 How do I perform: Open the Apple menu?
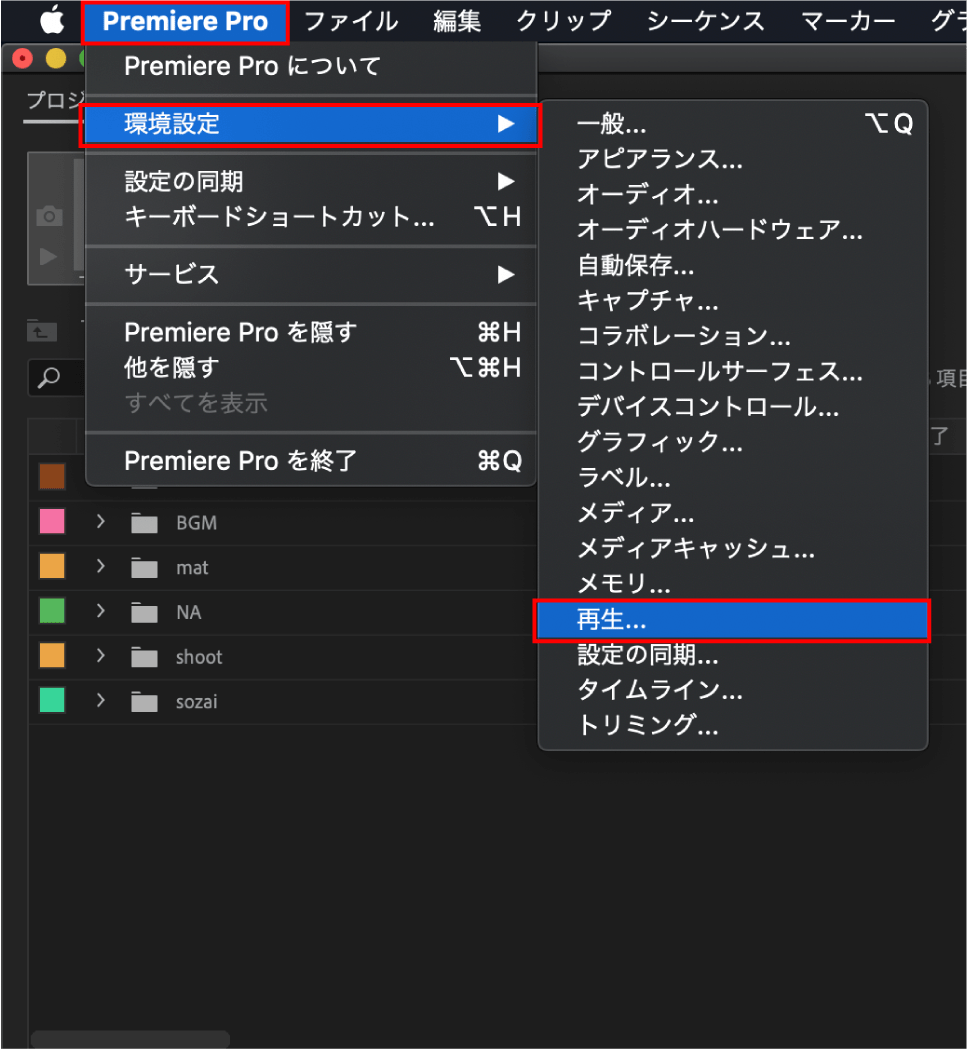[x=52, y=21]
